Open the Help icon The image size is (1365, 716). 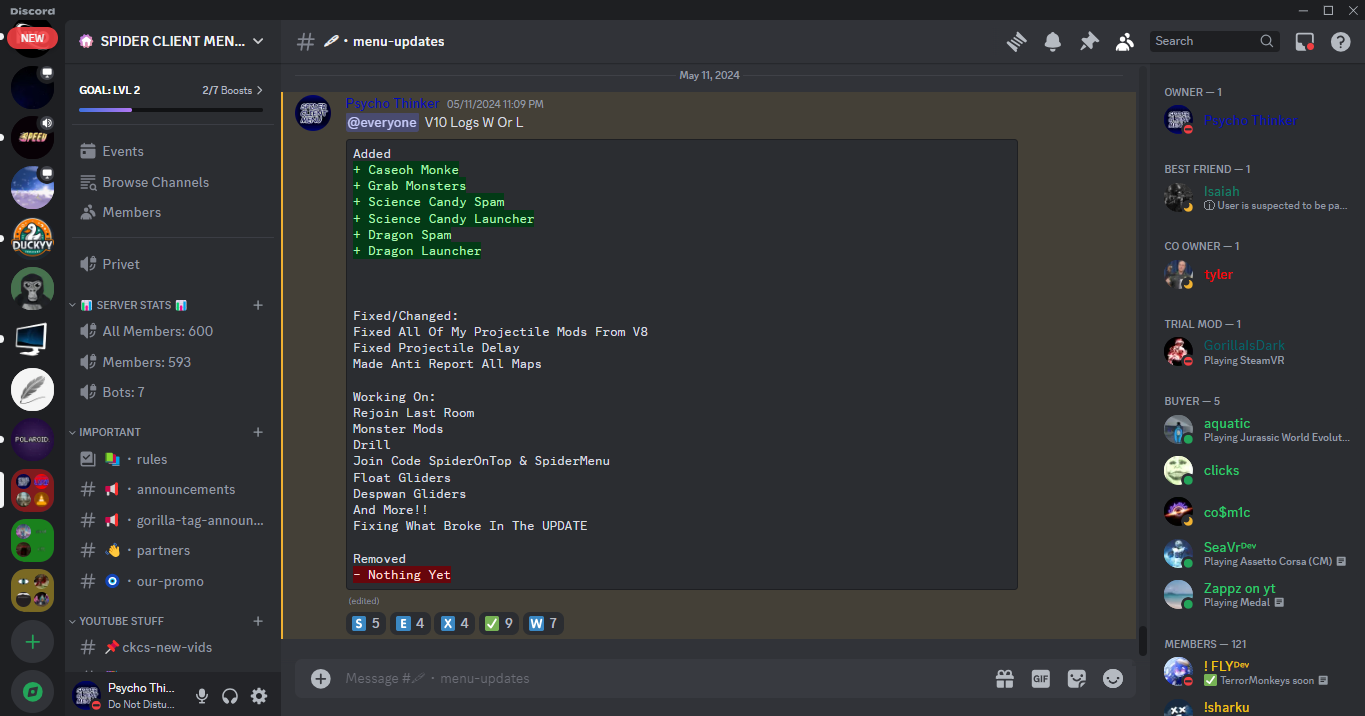[x=1340, y=41]
